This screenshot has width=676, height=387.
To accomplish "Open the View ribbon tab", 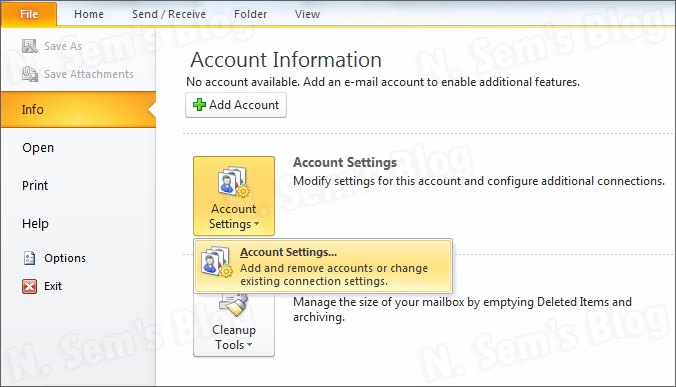I will (307, 14).
